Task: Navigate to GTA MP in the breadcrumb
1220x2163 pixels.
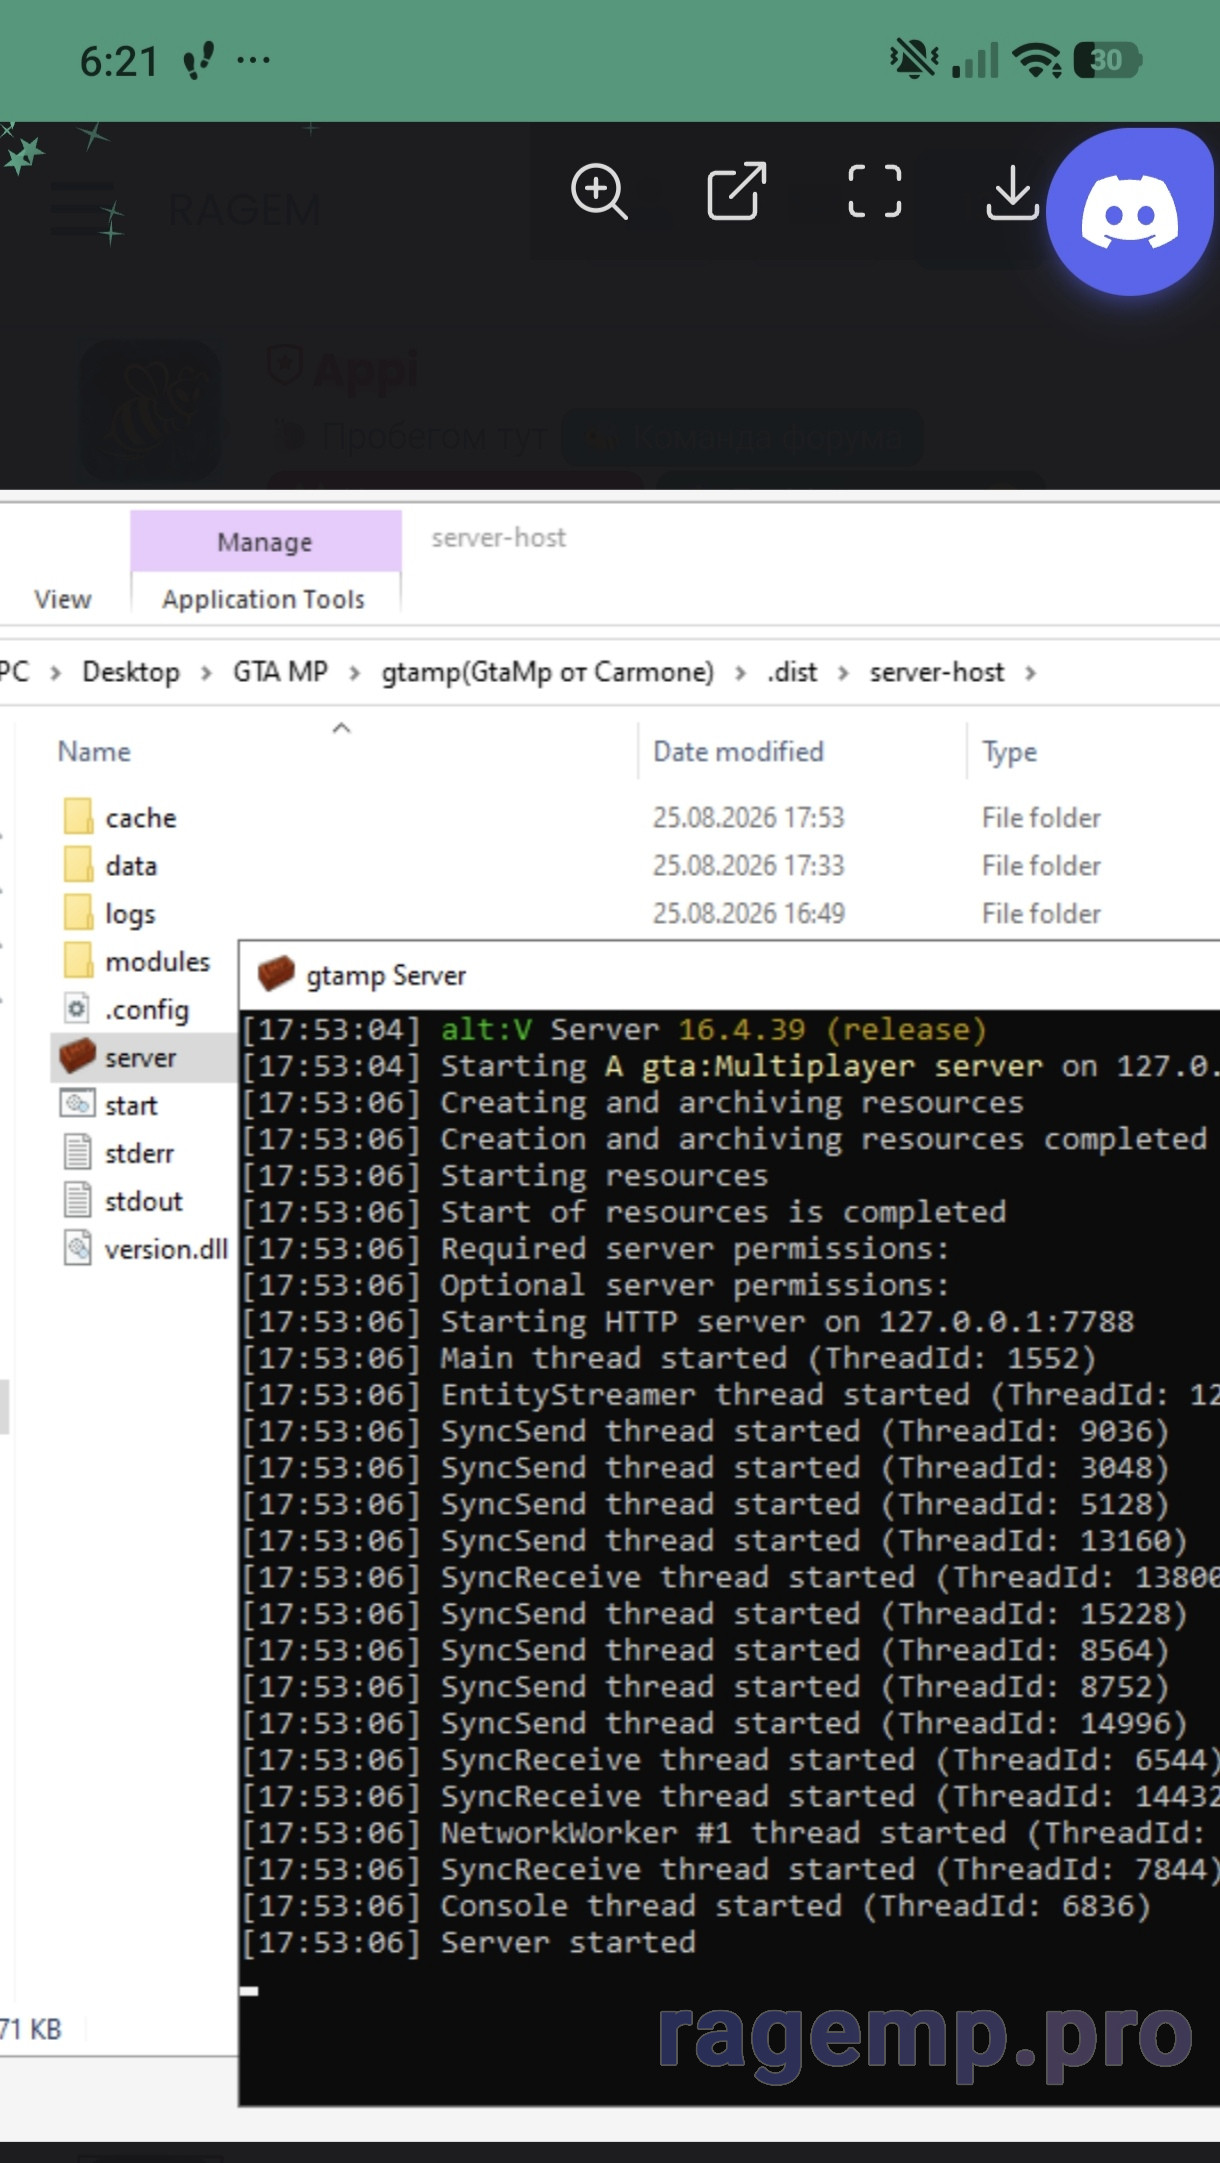Action: tap(280, 672)
